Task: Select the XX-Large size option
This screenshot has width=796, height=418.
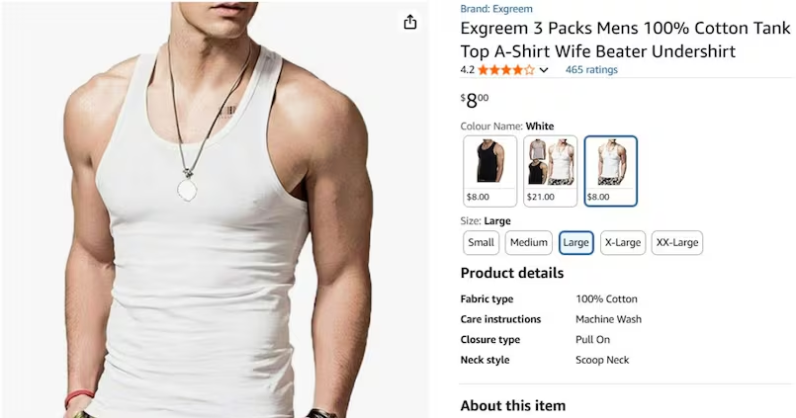Action: tap(677, 243)
